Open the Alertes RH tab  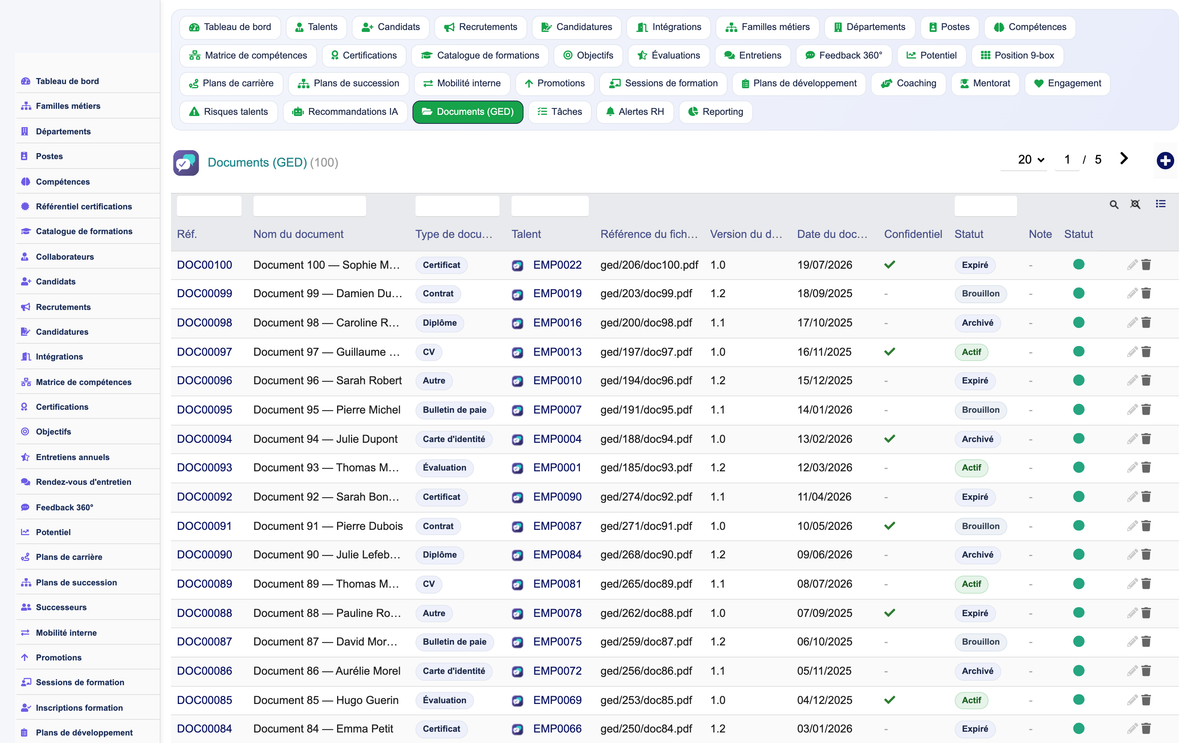tap(634, 112)
